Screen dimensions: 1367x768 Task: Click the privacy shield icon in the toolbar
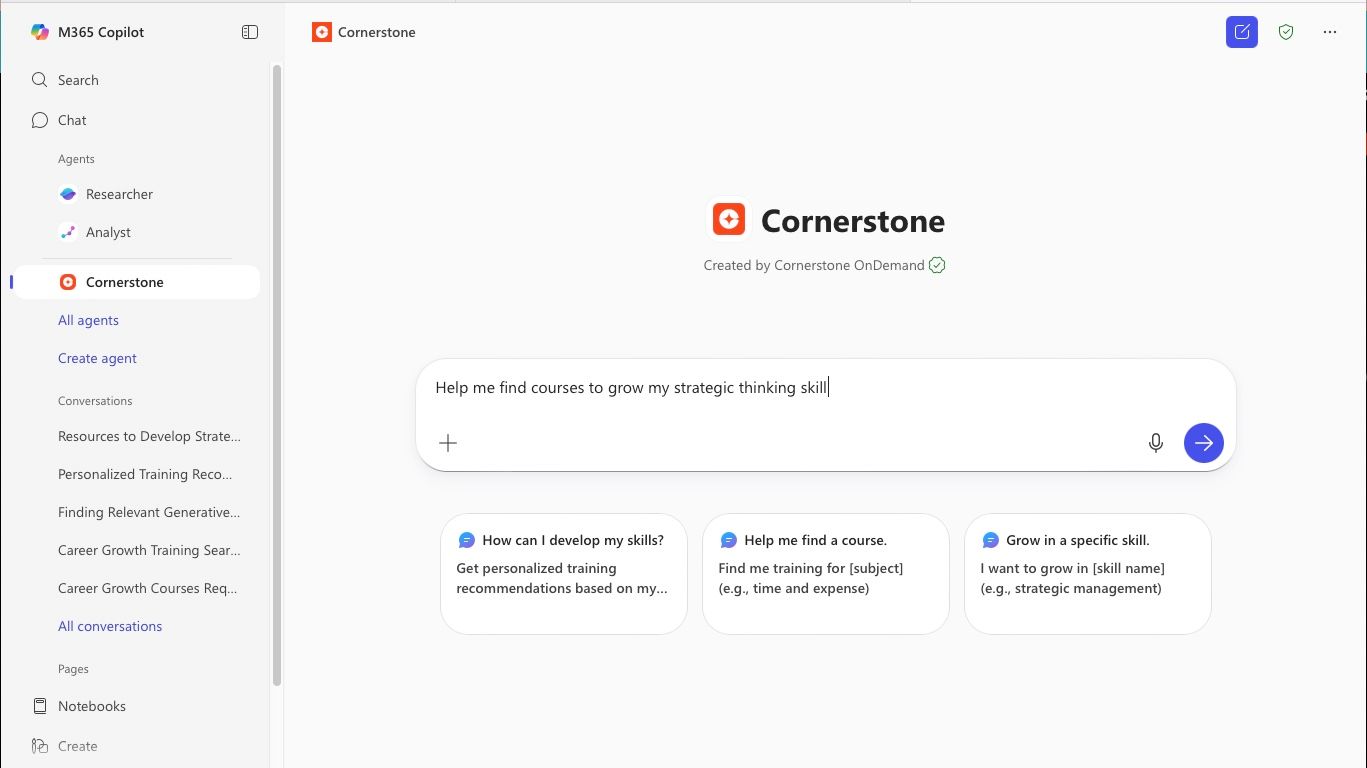point(1286,31)
